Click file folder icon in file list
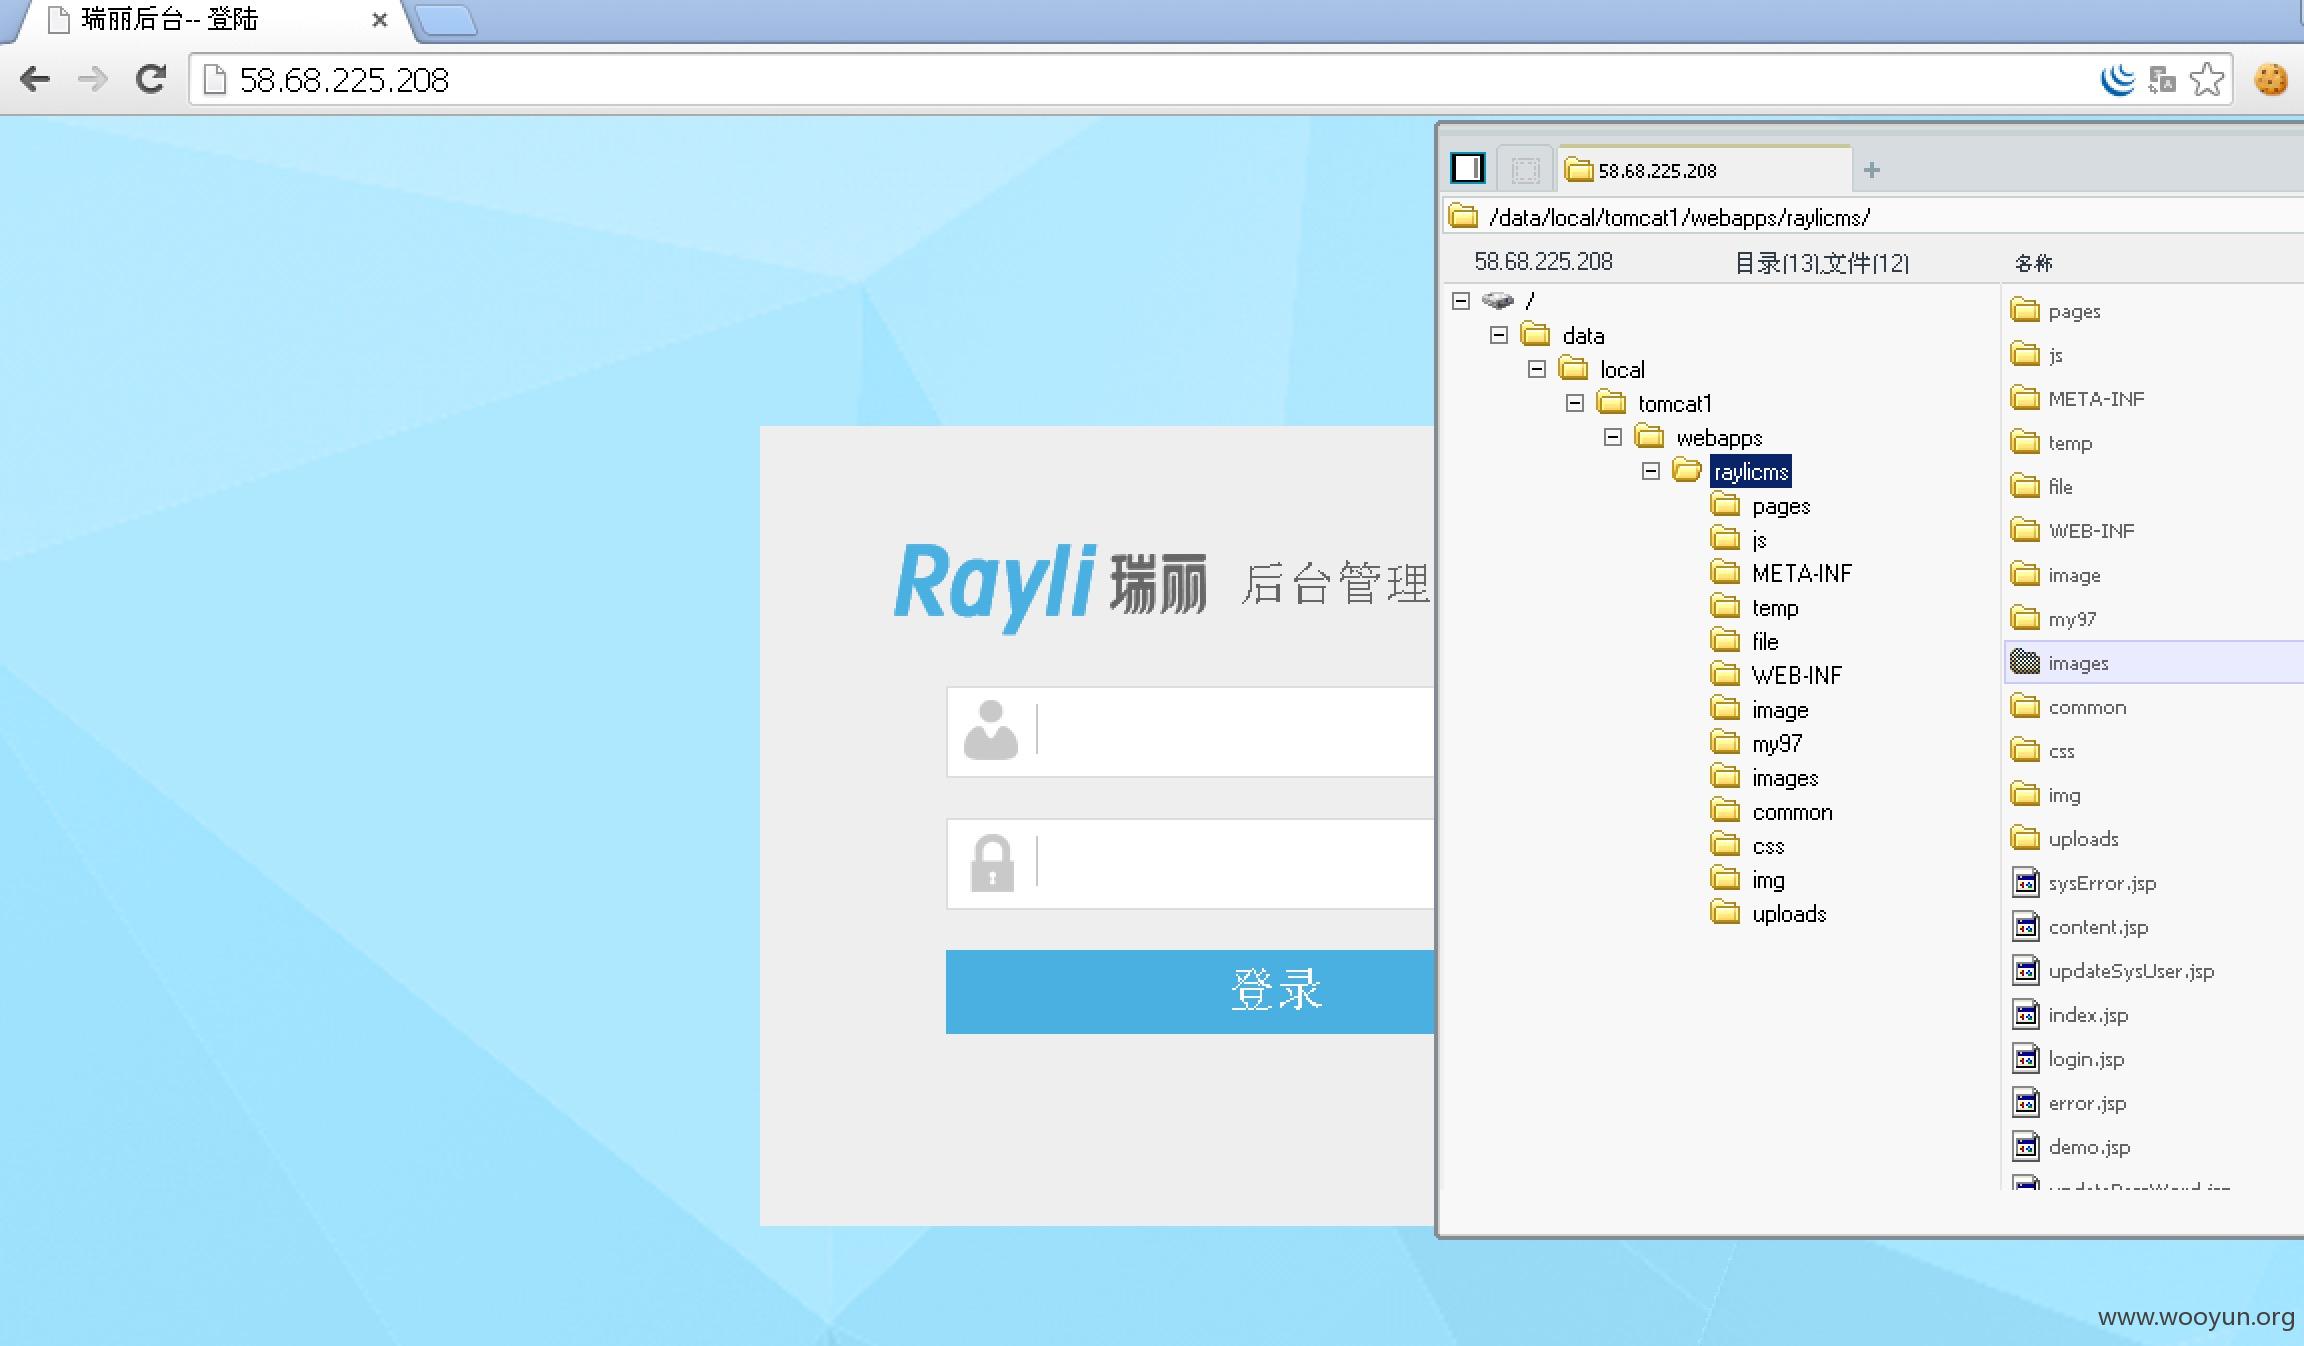 [x=2025, y=487]
